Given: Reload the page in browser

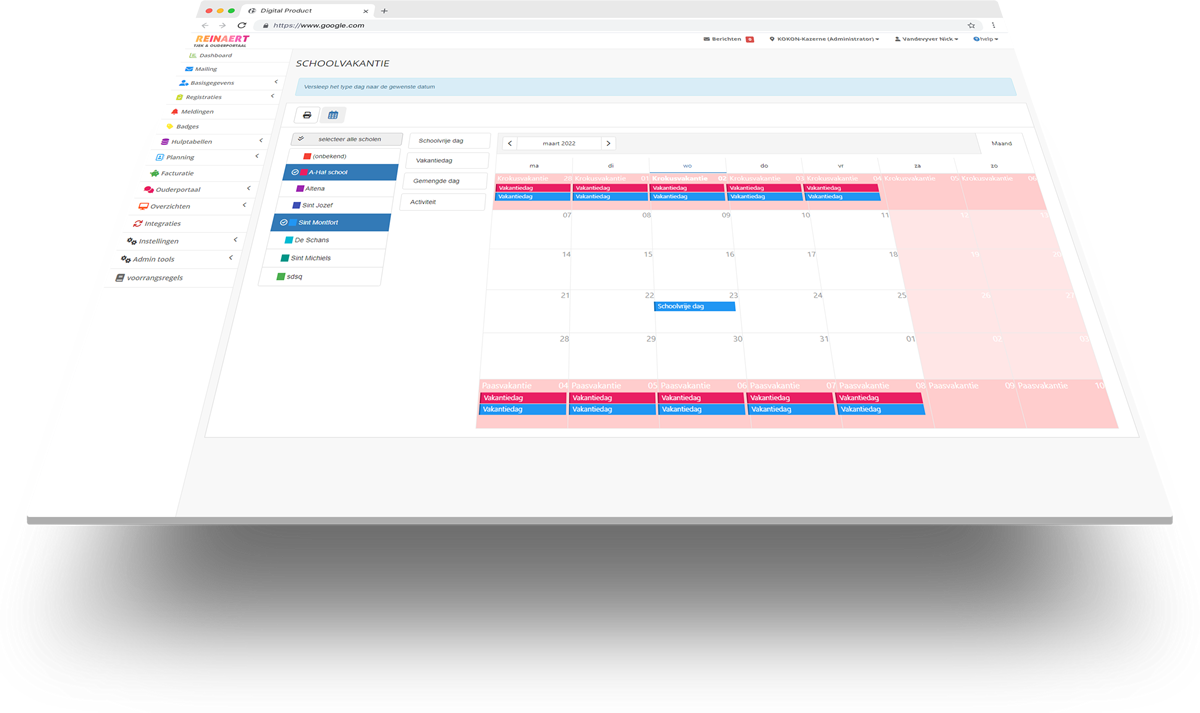Looking at the screenshot, I should [x=242, y=25].
